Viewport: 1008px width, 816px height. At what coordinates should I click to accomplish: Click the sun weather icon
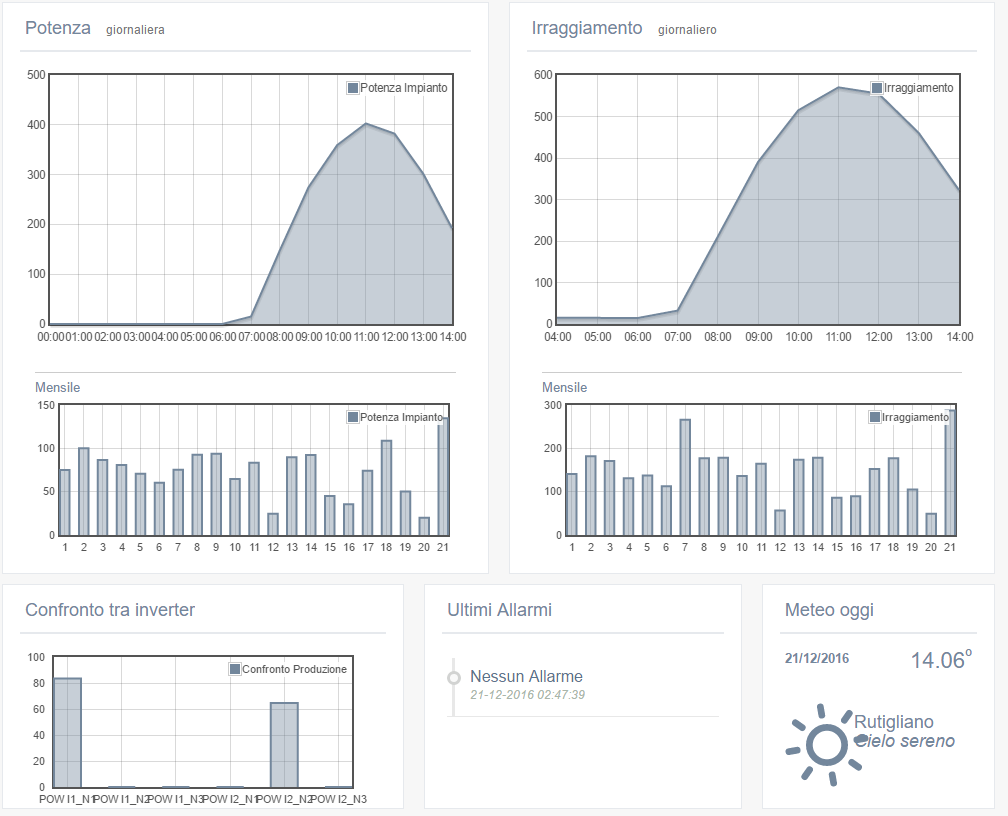825,744
